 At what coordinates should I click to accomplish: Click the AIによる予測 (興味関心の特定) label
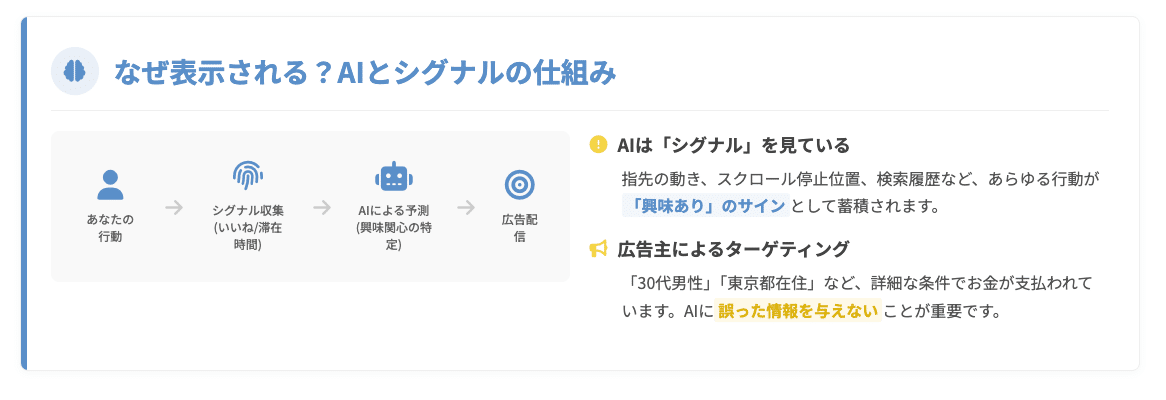click(393, 227)
